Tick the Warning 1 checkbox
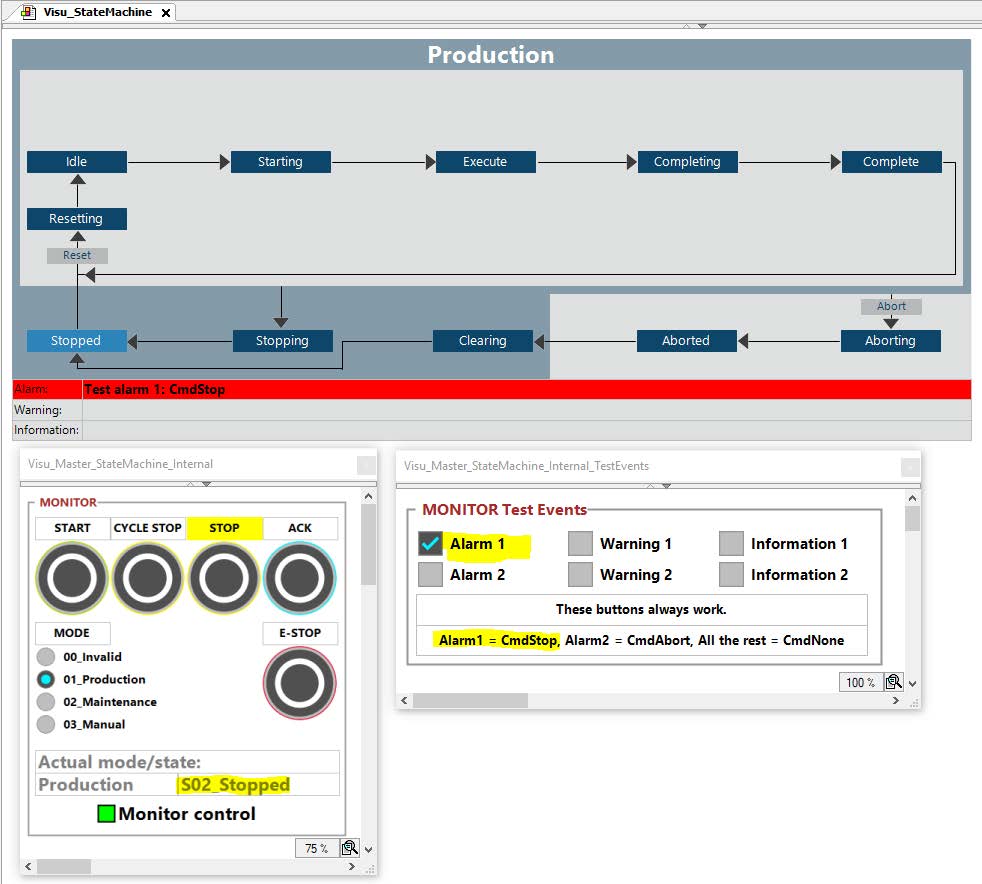982x884 pixels. point(580,544)
